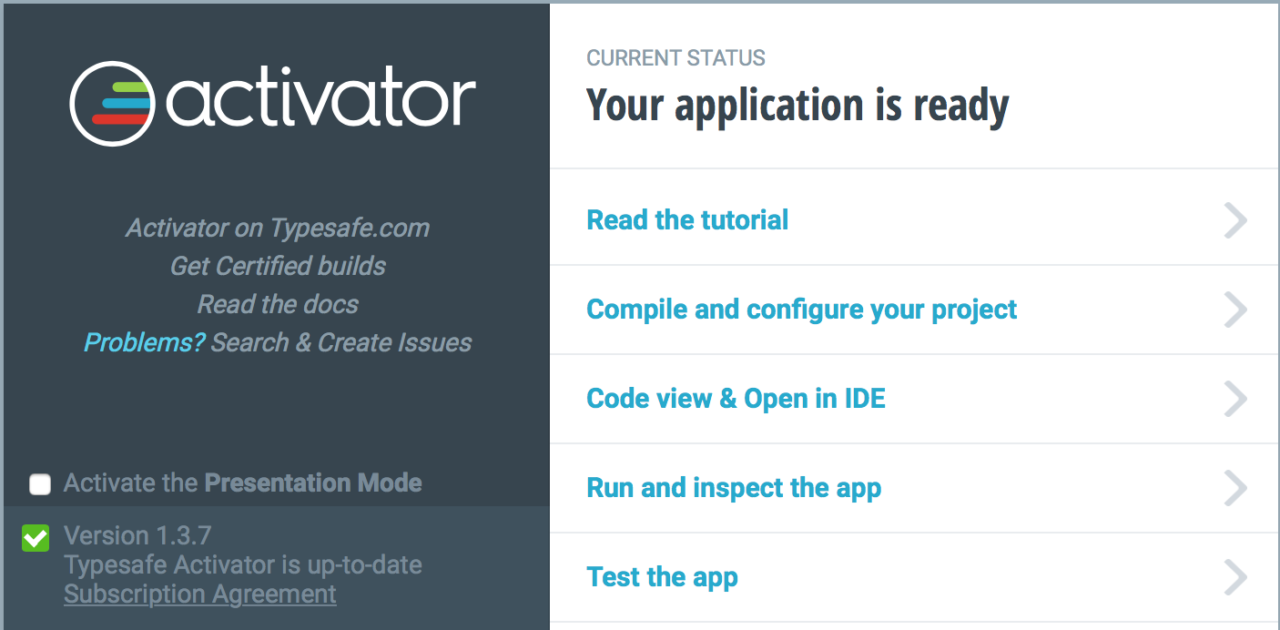
Task: Click the green Version 1.3.7 checkmark
Action: 36,538
